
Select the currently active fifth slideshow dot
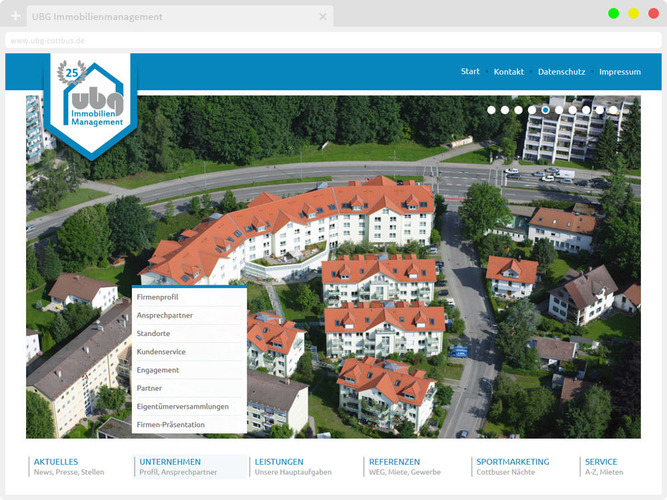tap(545, 110)
